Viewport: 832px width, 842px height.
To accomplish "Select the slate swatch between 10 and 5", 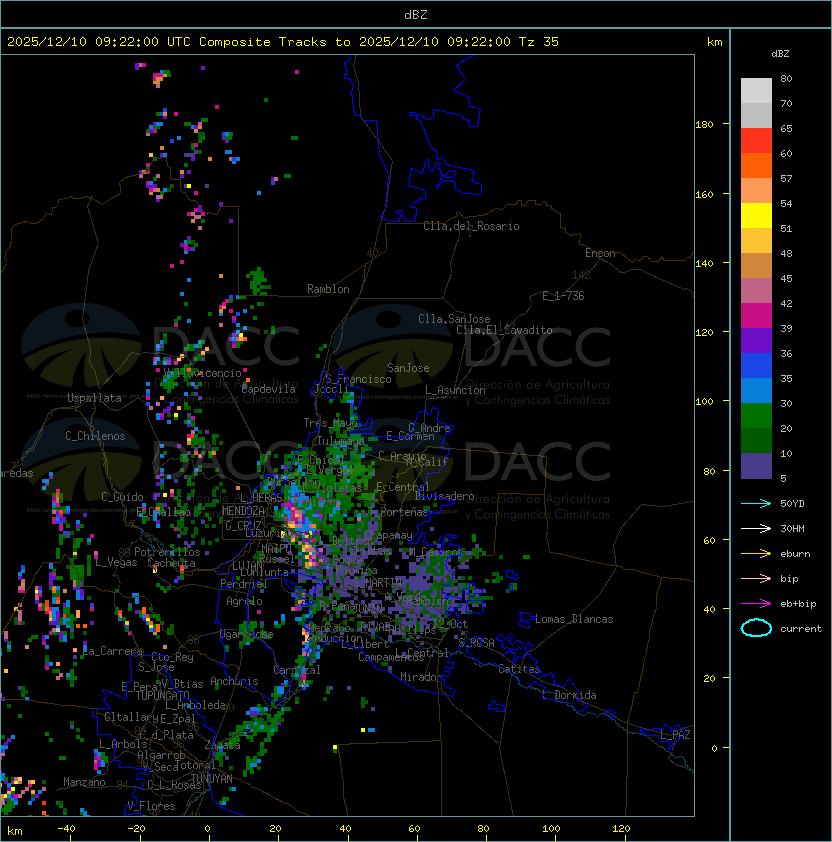I will 756,466.
